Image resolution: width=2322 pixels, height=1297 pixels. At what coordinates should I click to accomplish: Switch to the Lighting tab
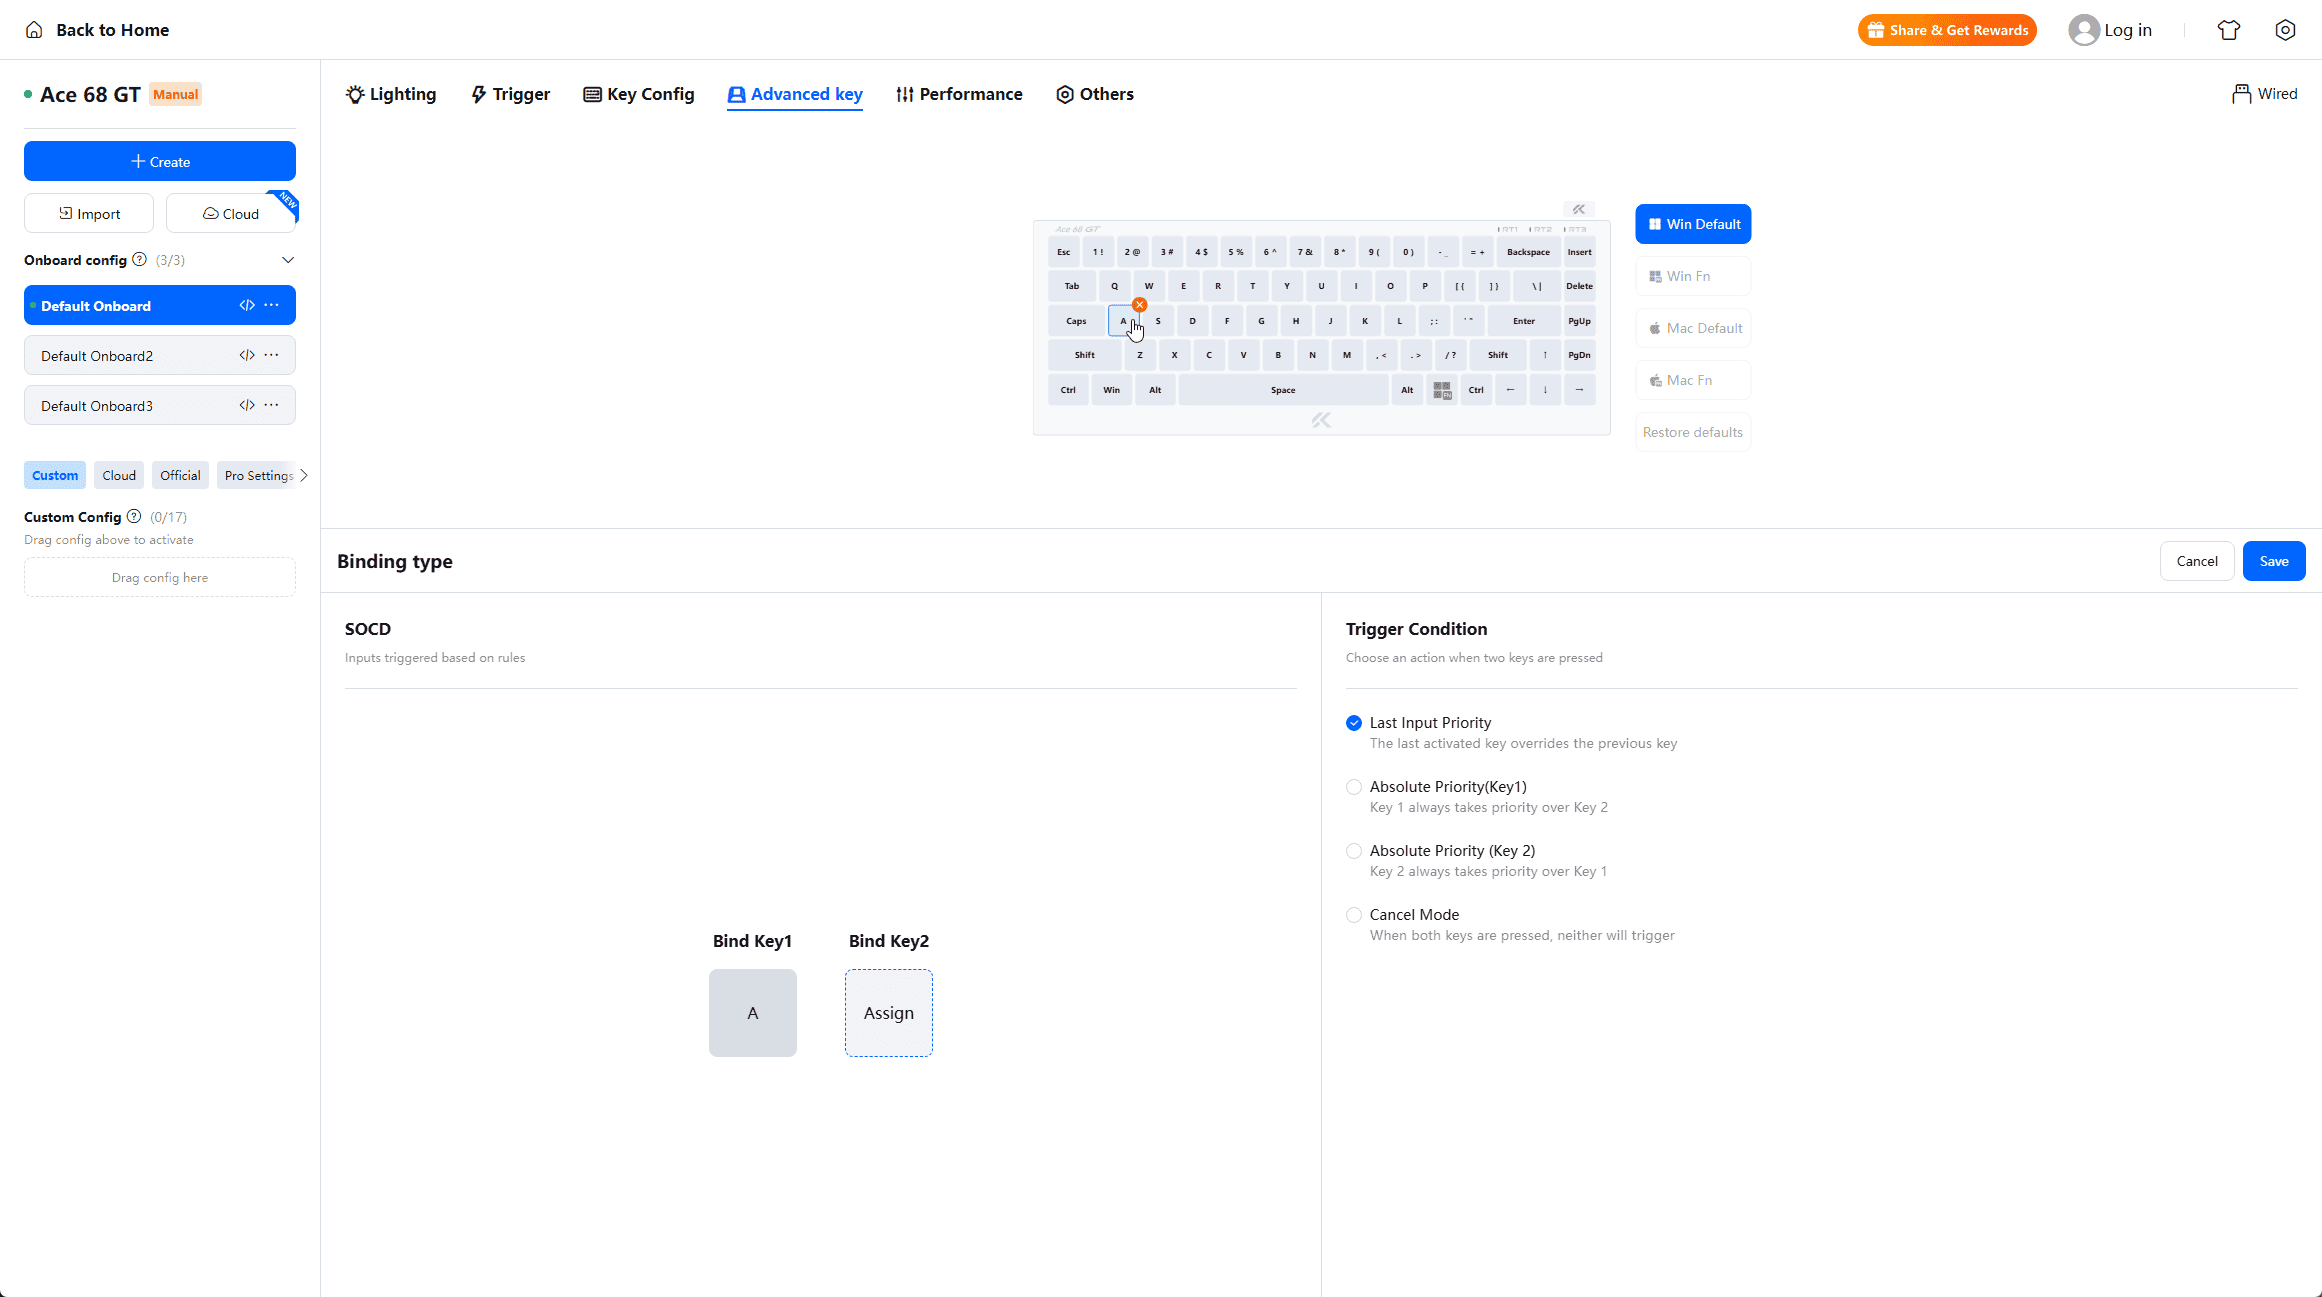coord(391,94)
